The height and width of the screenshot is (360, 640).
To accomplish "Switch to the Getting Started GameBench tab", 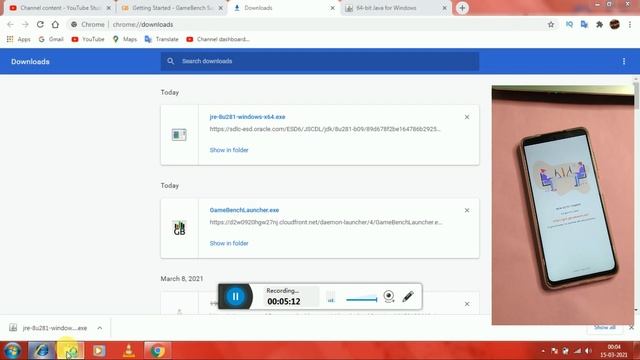I will [x=171, y=8].
